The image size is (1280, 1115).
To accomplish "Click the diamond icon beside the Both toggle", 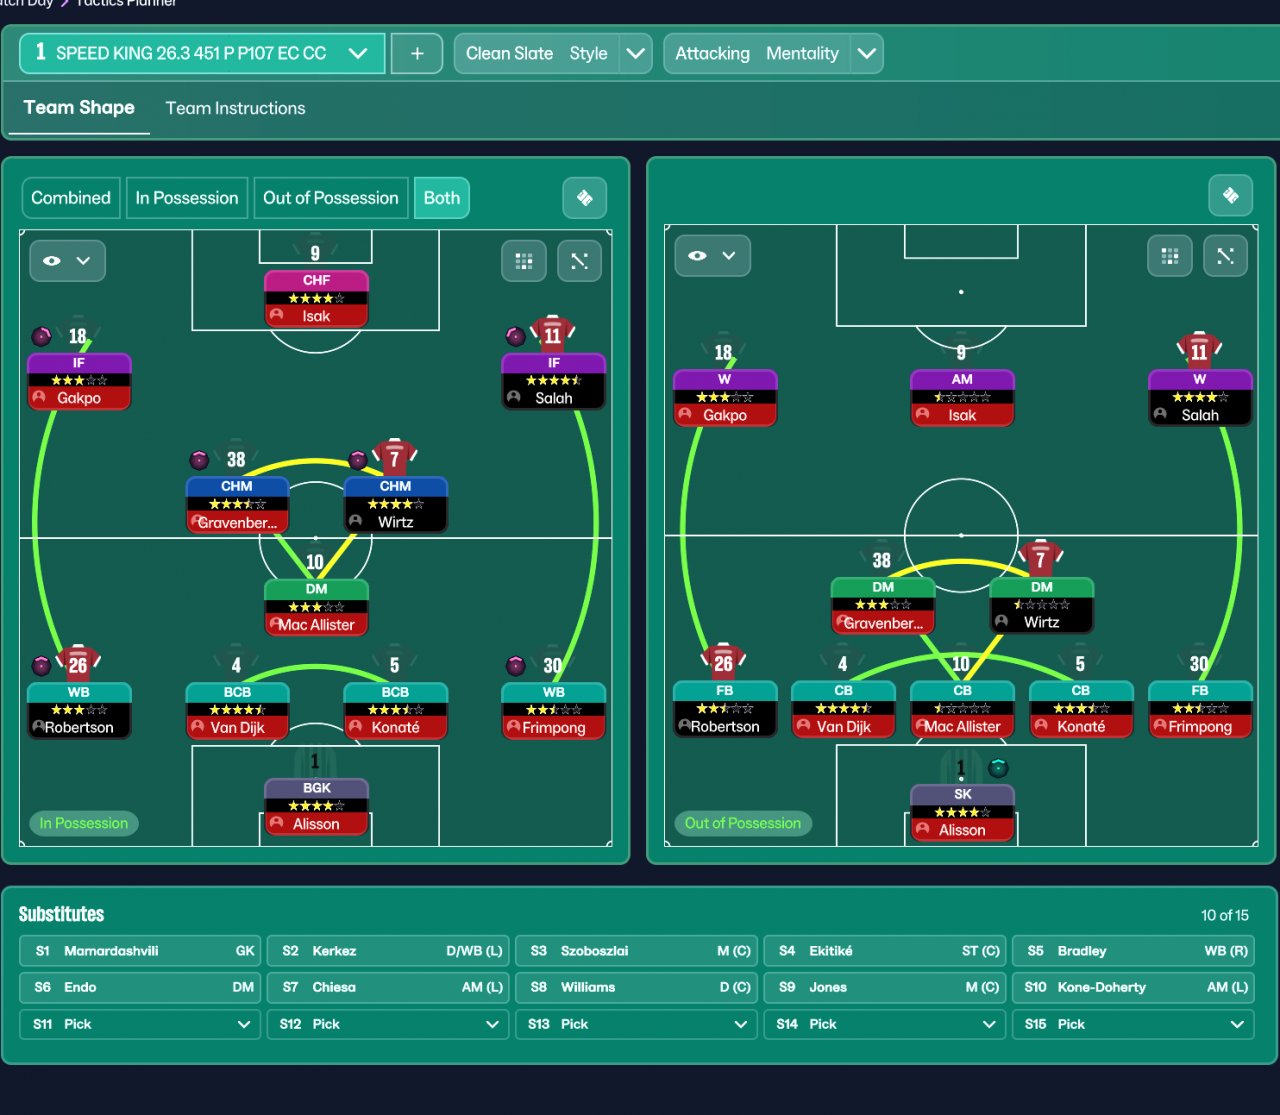I will pos(585,198).
